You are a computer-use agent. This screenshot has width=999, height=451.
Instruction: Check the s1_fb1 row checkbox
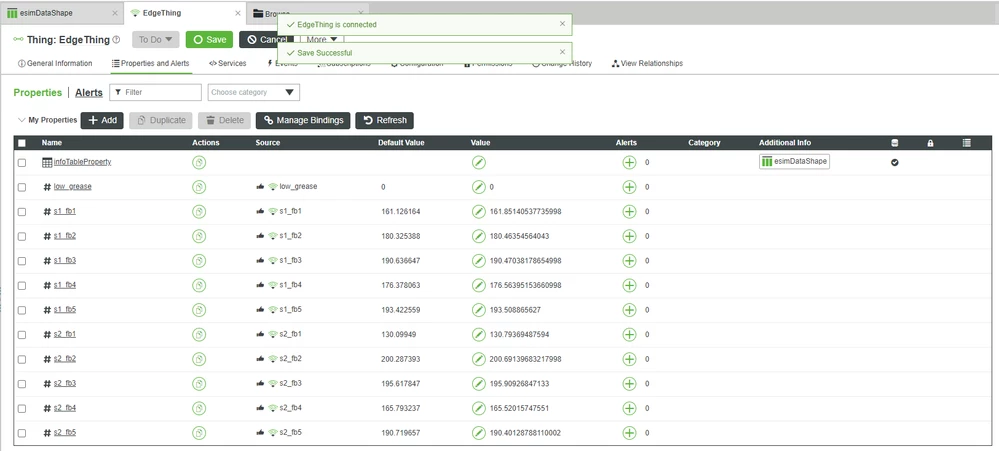click(x=22, y=211)
